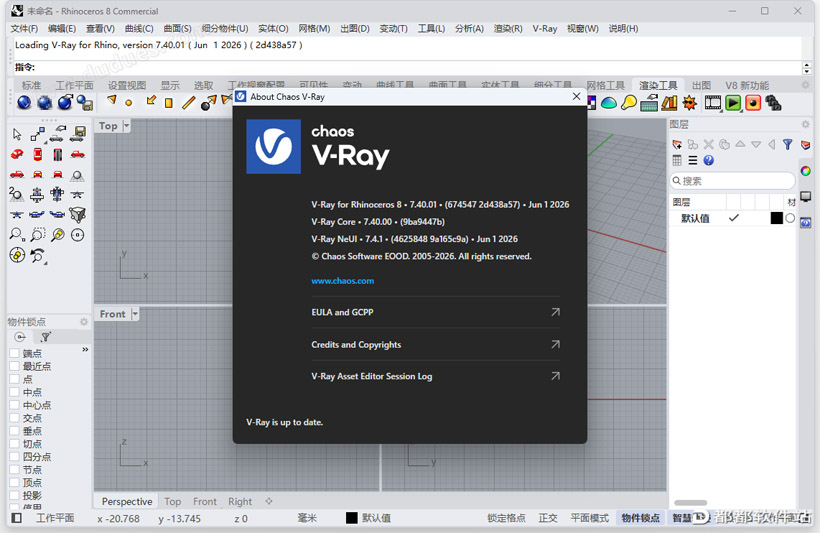Click the black color swatch of 默认值 layer
Viewport: 820px width, 533px height.
click(x=777, y=218)
